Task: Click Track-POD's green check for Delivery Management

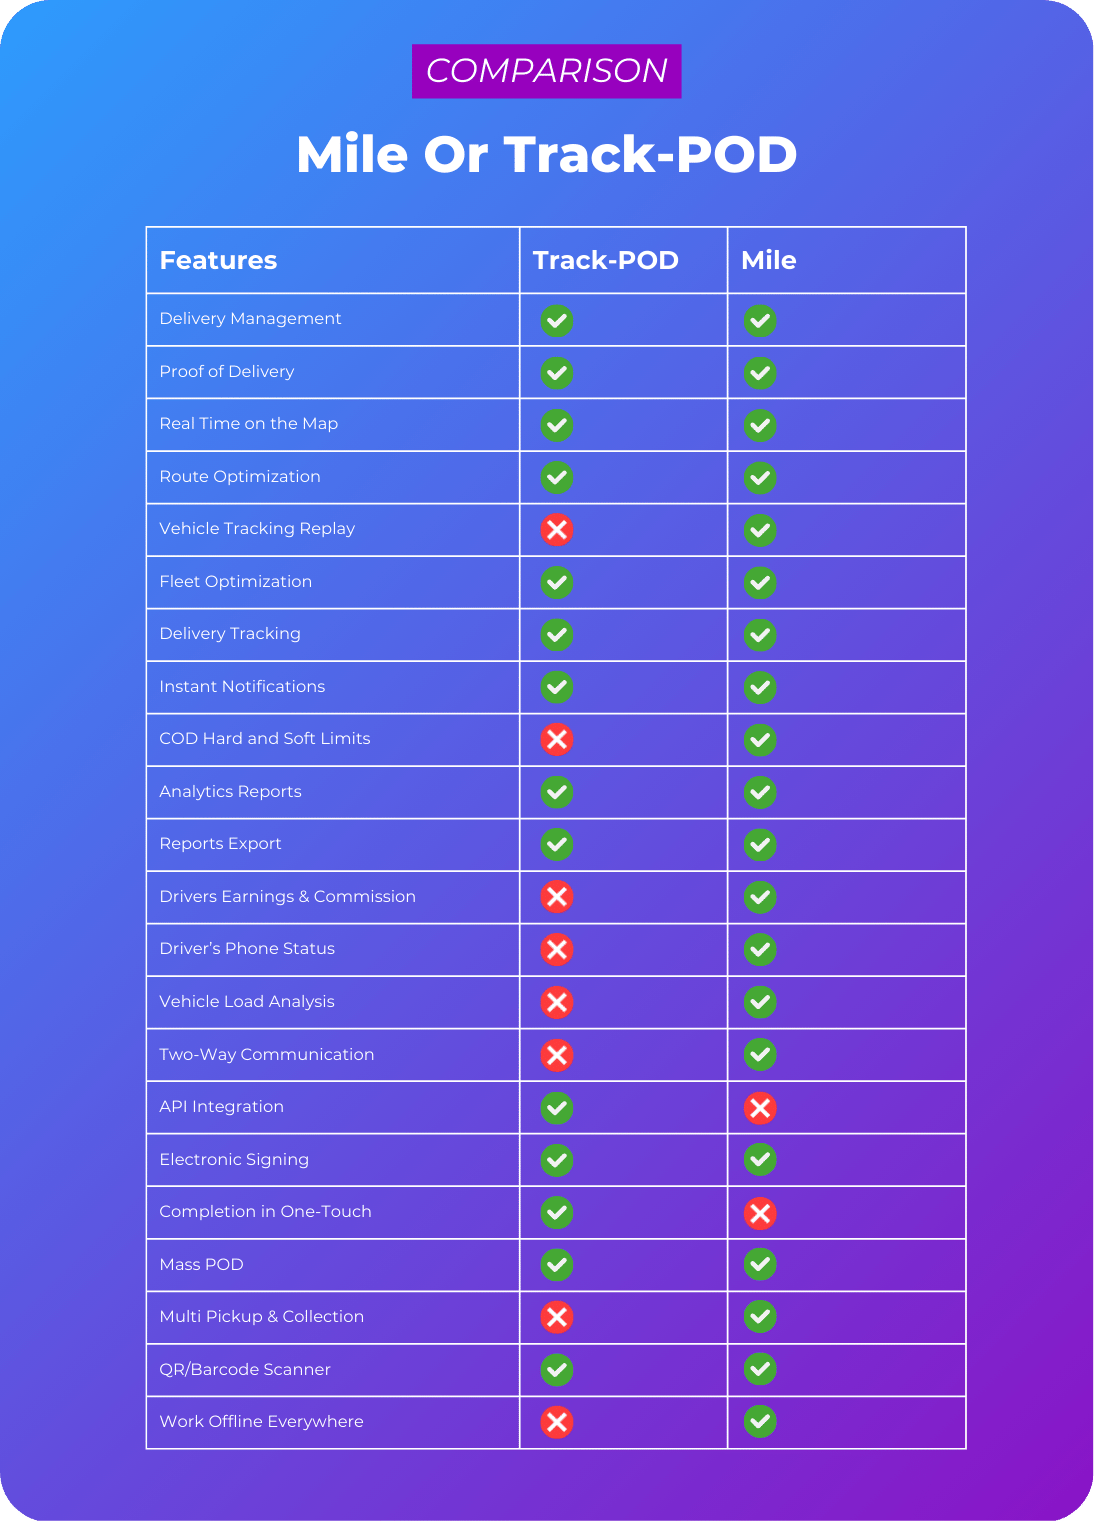Action: click(557, 321)
